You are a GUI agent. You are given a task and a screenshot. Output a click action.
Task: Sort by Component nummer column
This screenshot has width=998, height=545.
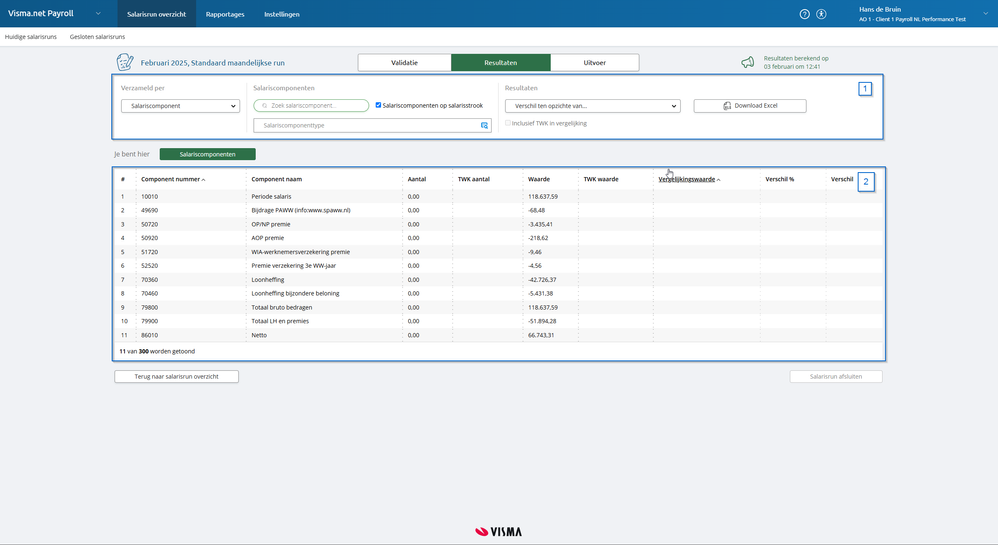[x=173, y=180]
